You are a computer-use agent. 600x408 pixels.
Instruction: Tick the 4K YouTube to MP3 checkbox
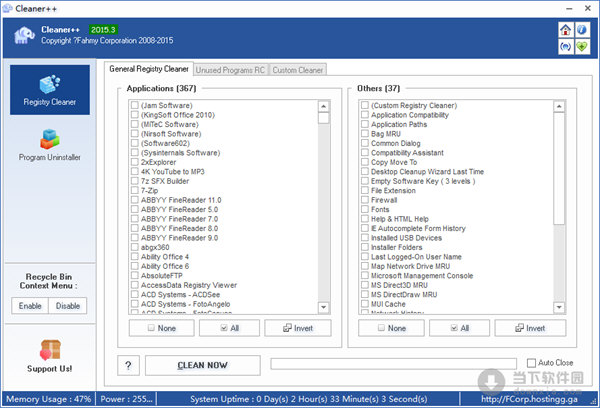(x=135, y=171)
